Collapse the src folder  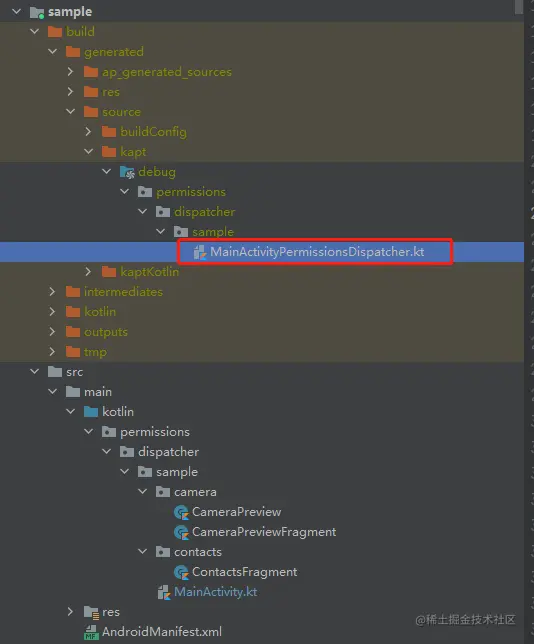tap(35, 372)
